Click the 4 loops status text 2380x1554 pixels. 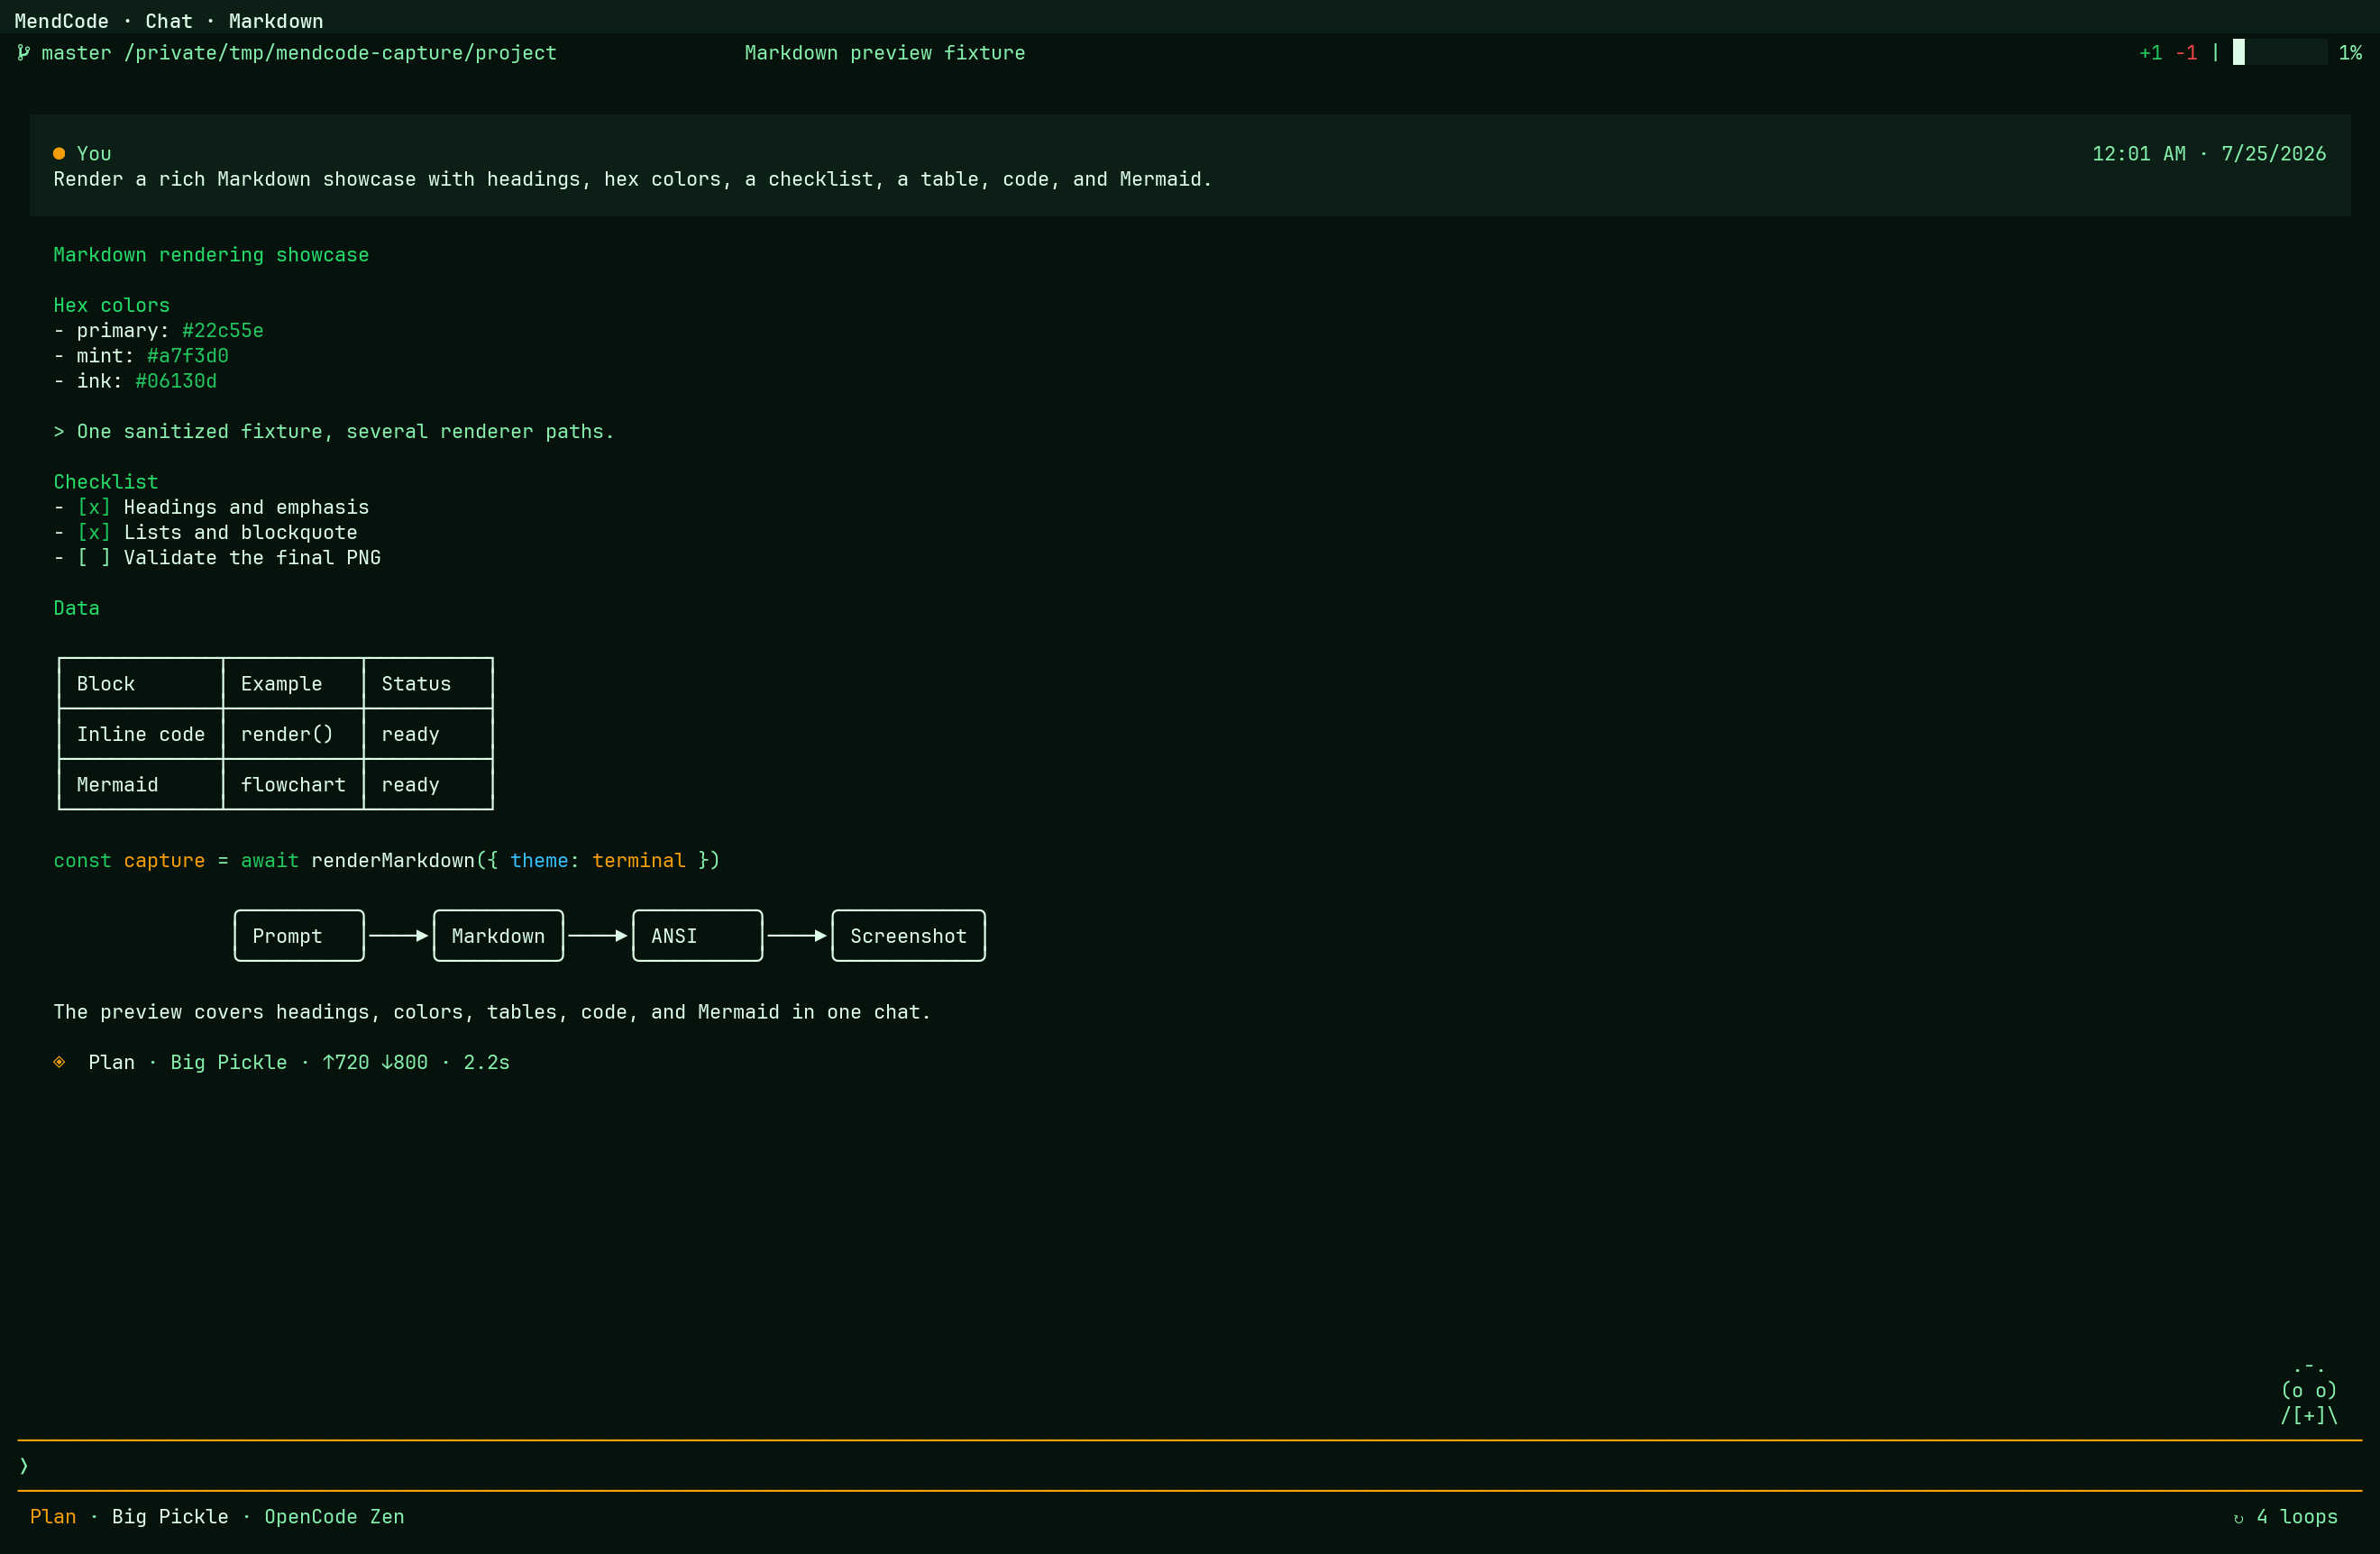pyautogui.click(x=2297, y=1516)
